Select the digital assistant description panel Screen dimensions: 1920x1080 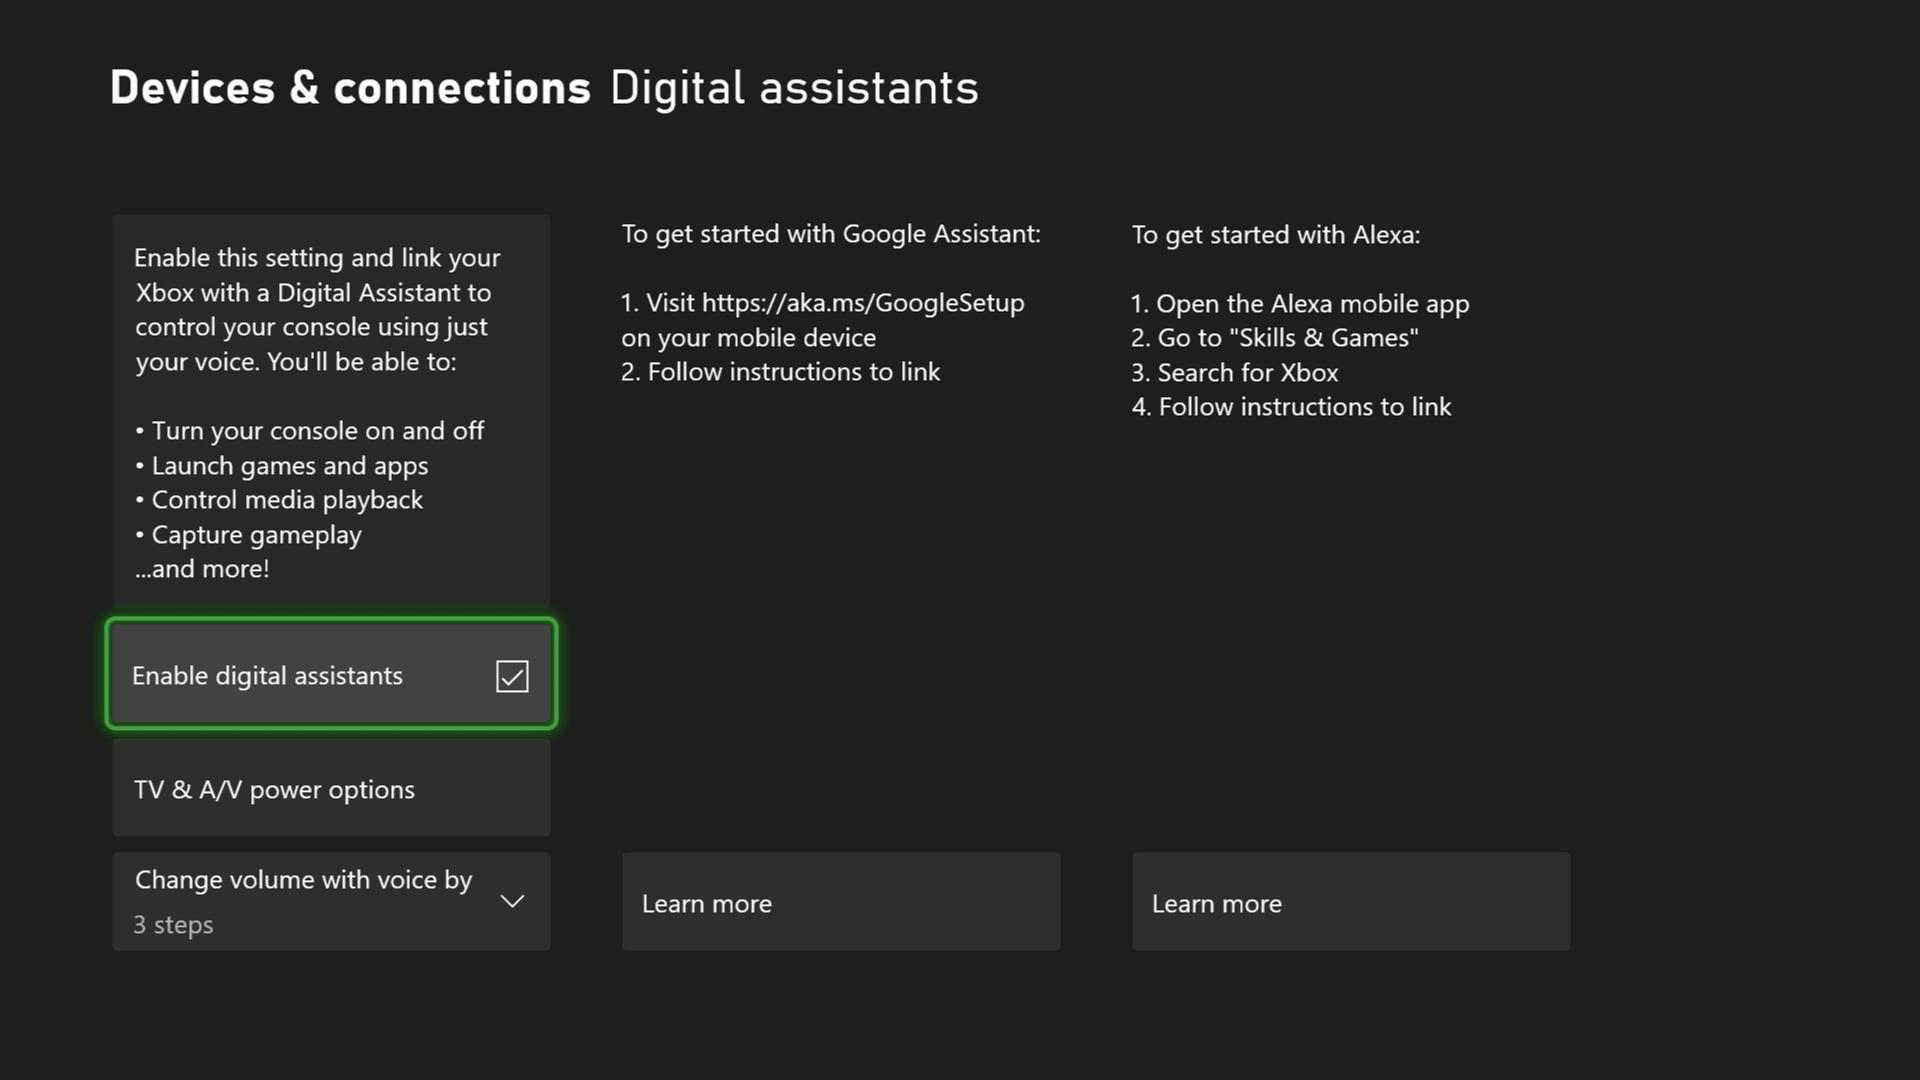pyautogui.click(x=330, y=412)
